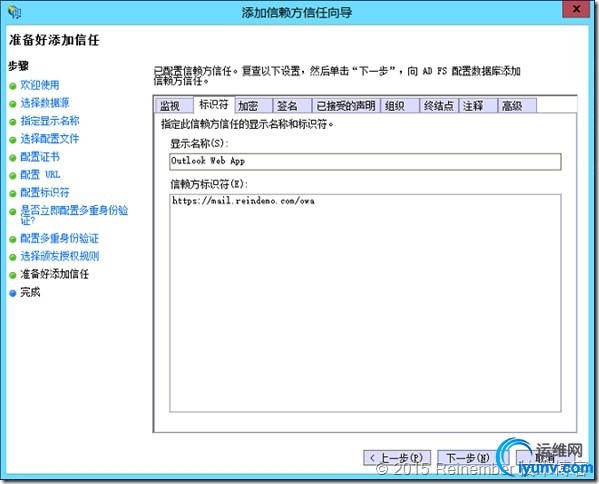This screenshot has height=484, width=599.
Task: Switch to the 监视 tab
Action: (174, 106)
